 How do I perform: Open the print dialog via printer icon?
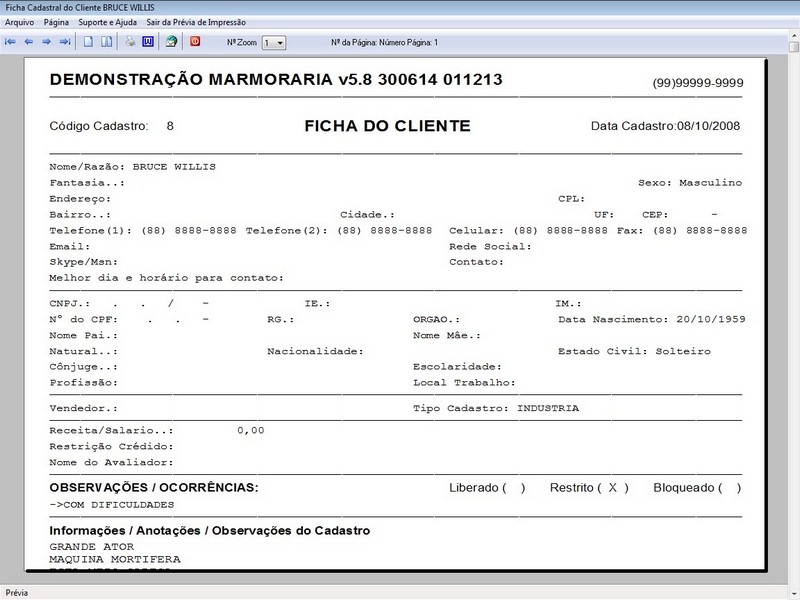[x=128, y=41]
